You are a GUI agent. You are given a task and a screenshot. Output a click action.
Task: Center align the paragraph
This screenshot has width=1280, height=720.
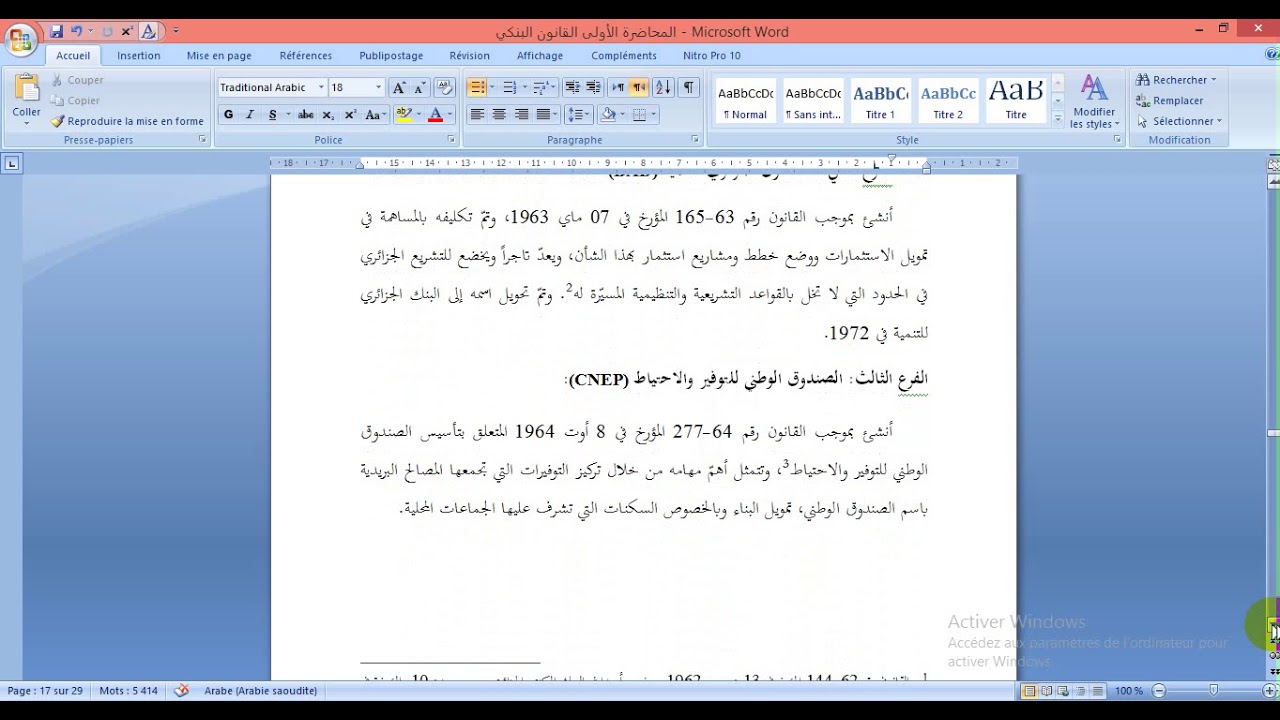click(x=499, y=115)
